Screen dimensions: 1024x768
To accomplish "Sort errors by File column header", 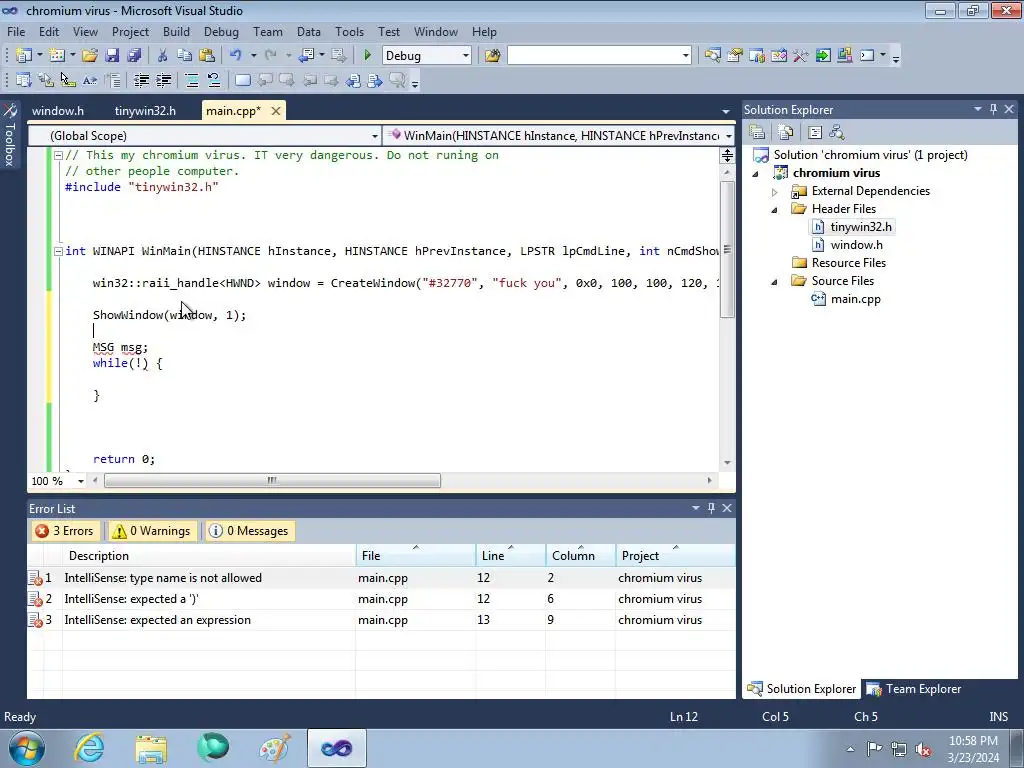I will tap(416, 556).
